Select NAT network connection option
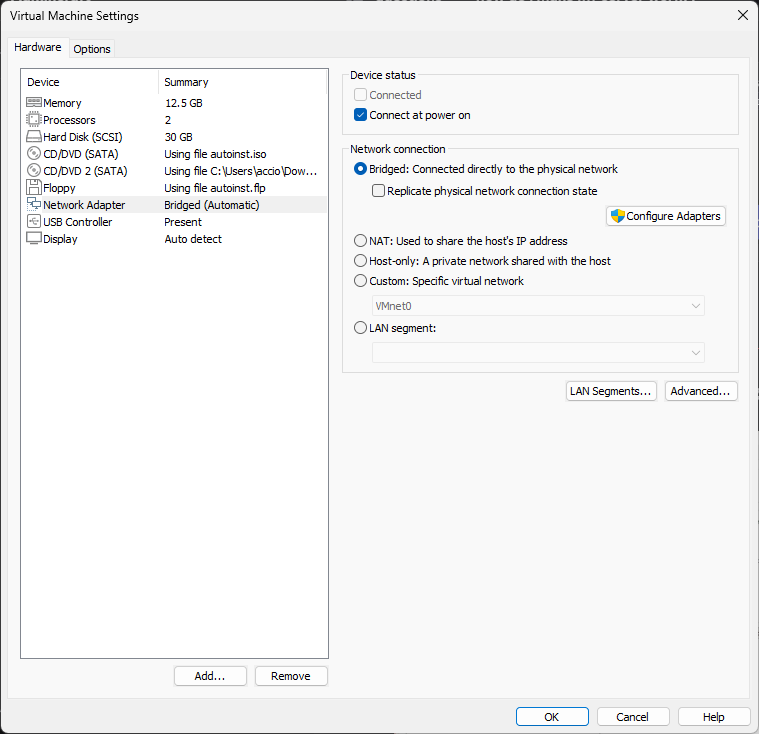Screen dimensions: 759x734 coord(360,241)
